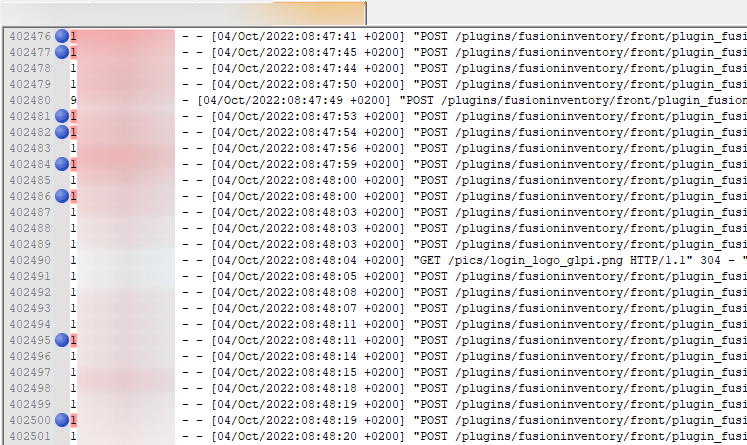Click the 304 status code on line 402490

(x=710, y=260)
